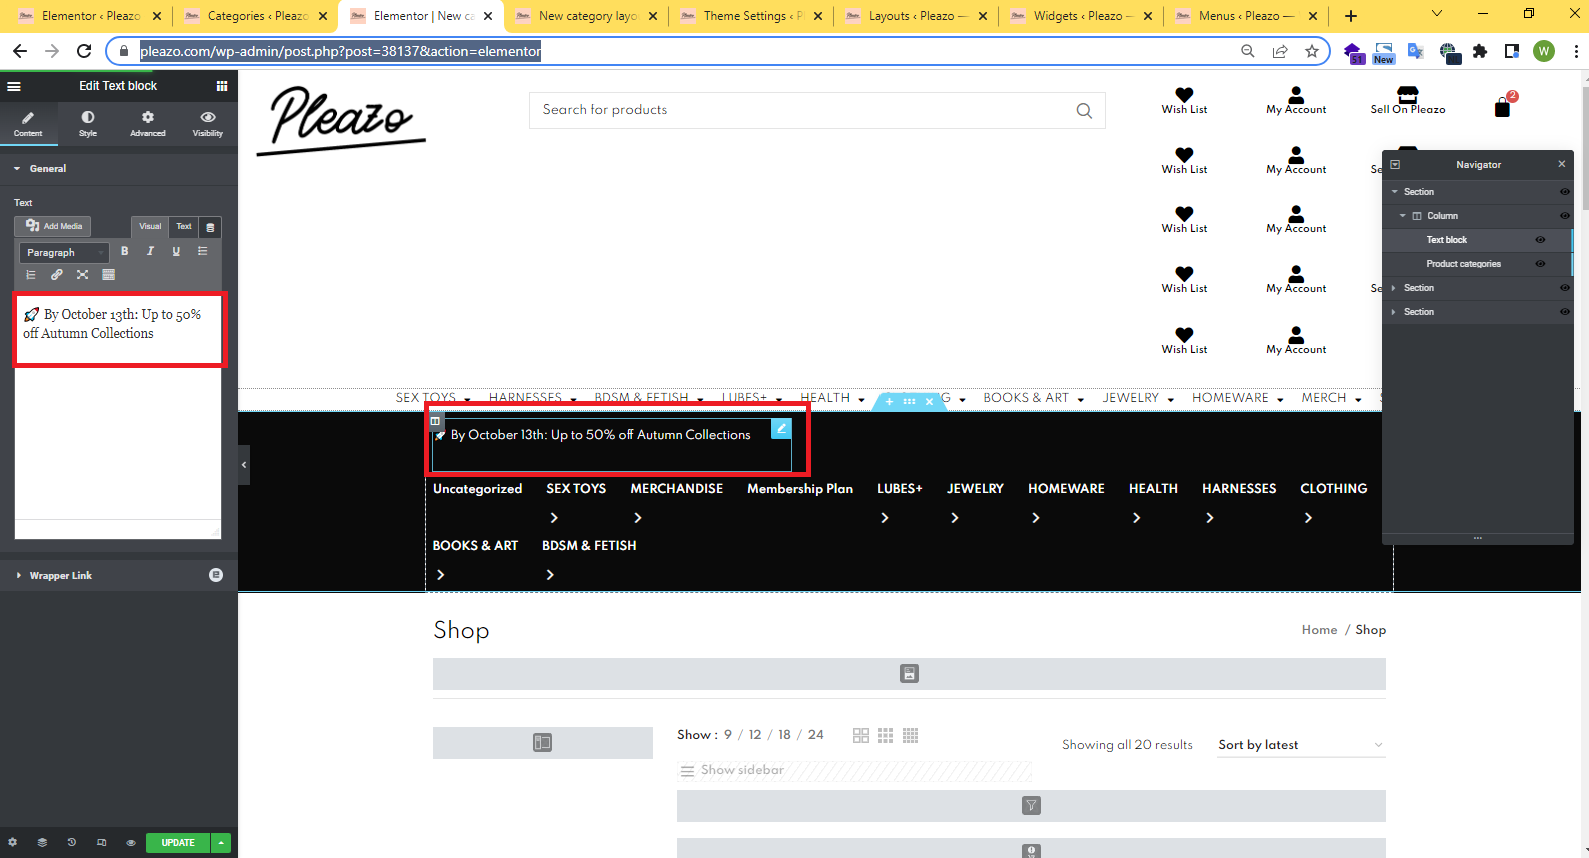Screen dimensions: 1589x858
Task: Select Text block in Navigator tree
Action: pyautogui.click(x=1447, y=240)
